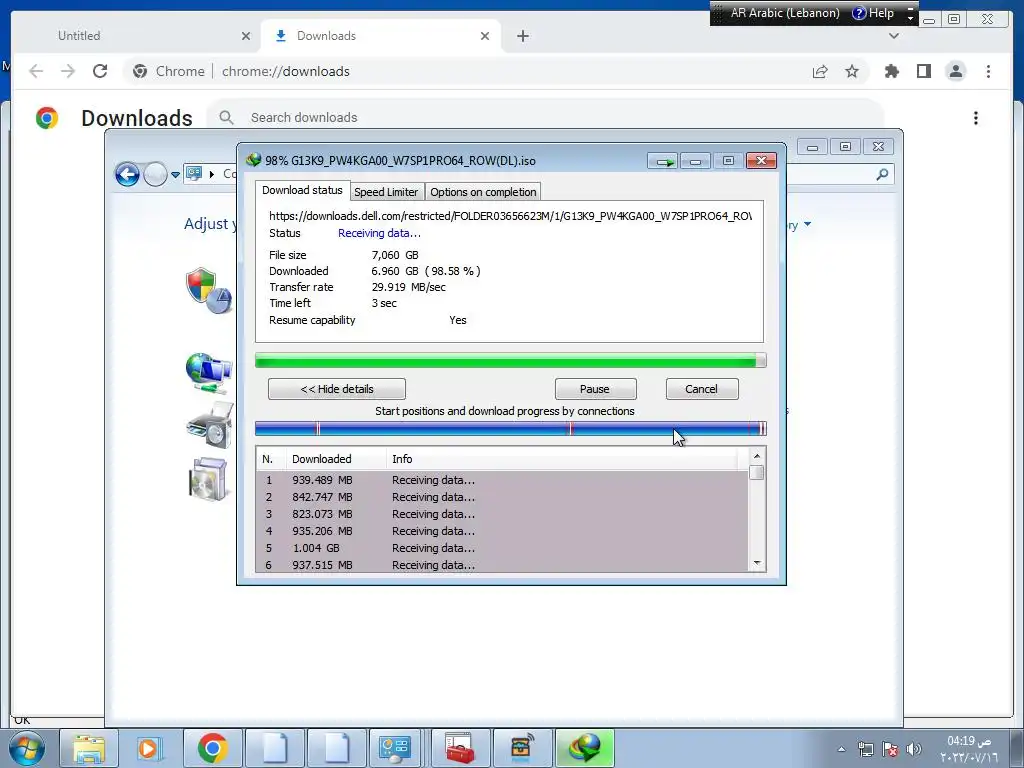The height and width of the screenshot is (768, 1024).
Task: Open red toolbox taskbar application
Action: 460,748
